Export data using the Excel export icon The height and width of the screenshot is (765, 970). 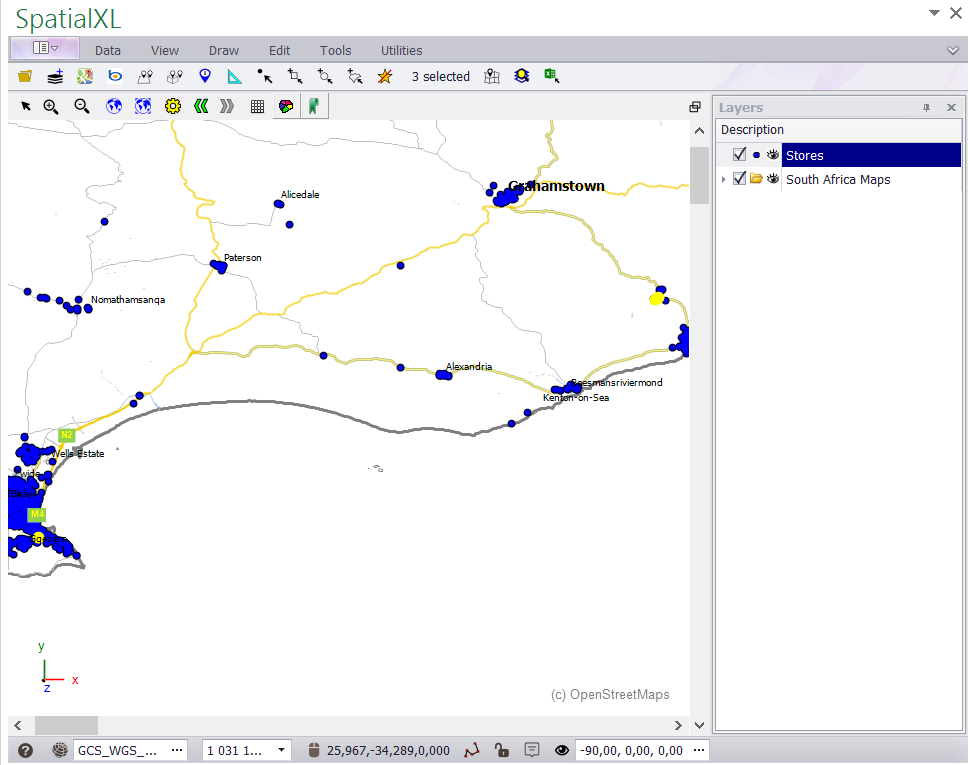[551, 76]
